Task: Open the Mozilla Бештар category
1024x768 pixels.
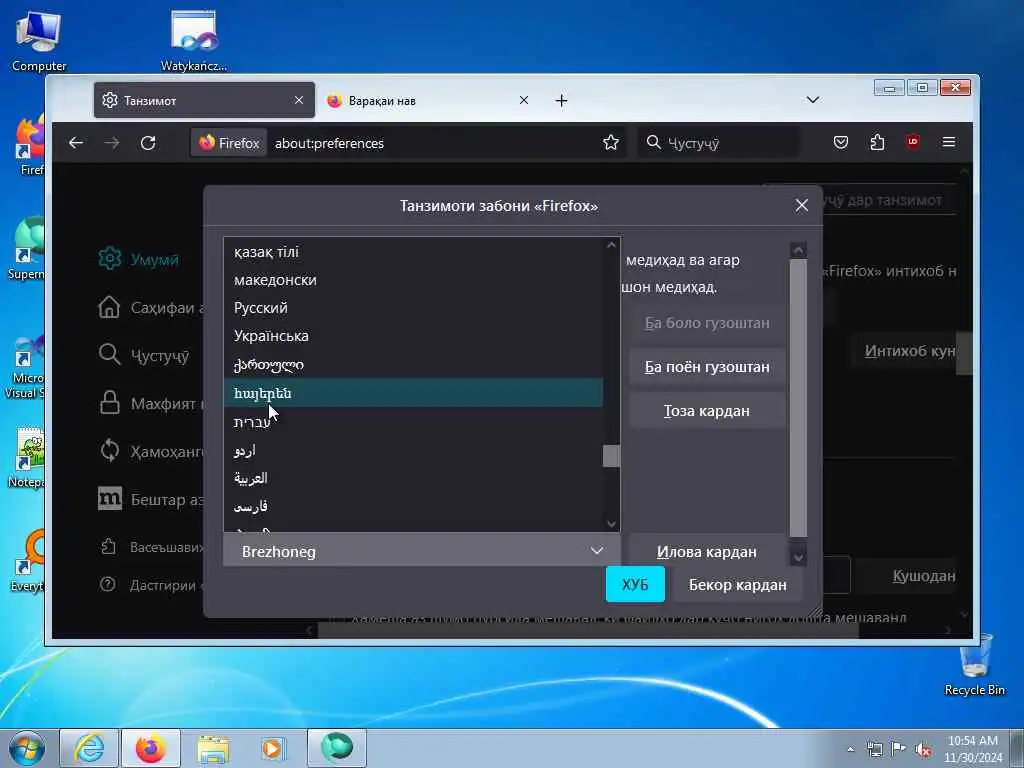Action: coord(151,500)
